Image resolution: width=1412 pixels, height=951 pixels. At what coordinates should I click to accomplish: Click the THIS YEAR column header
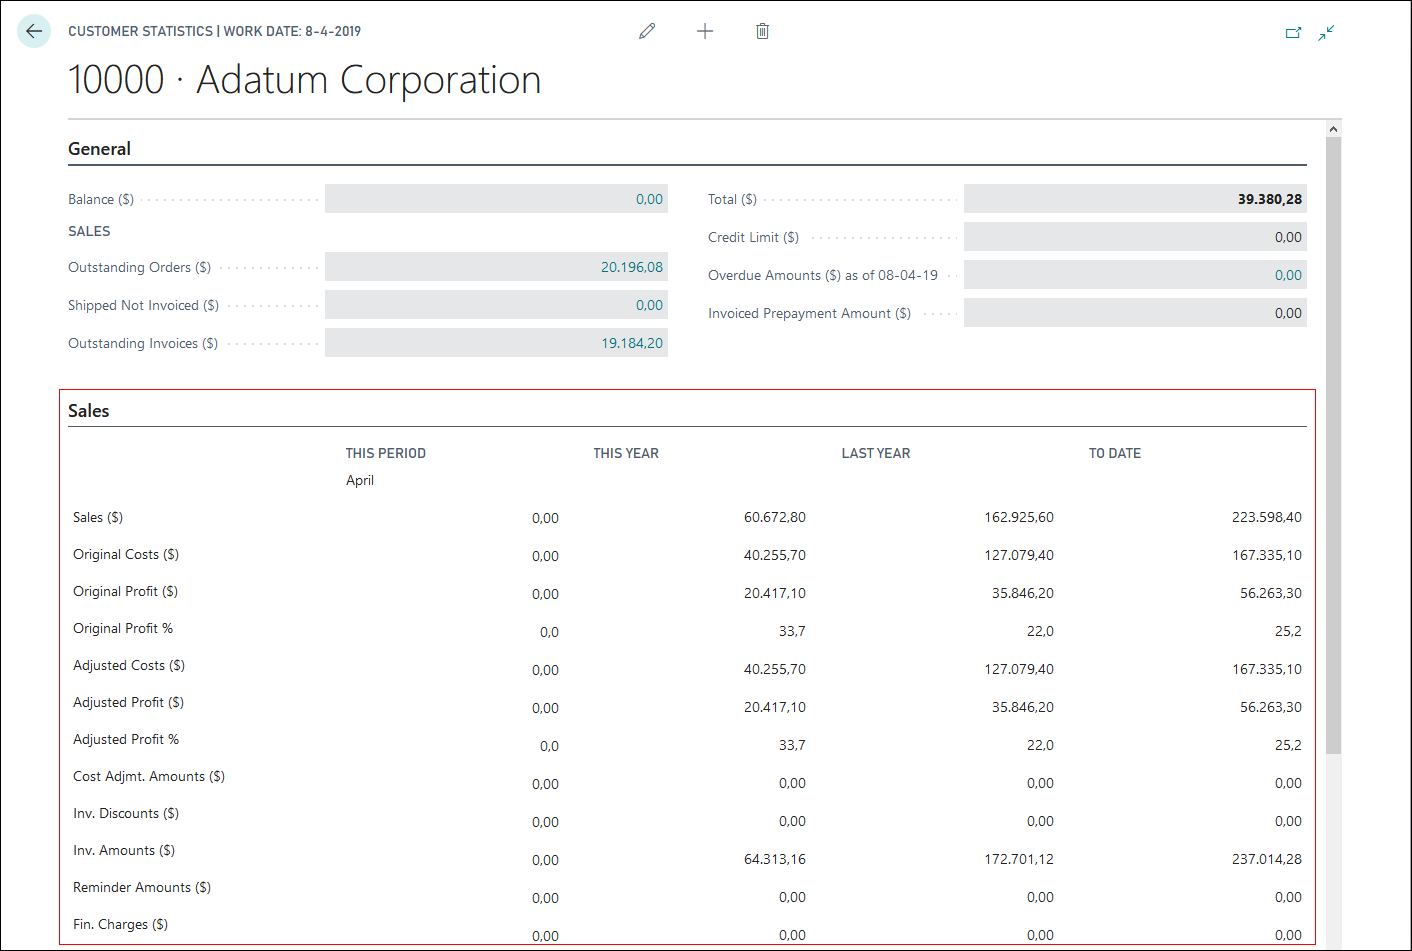(x=626, y=453)
